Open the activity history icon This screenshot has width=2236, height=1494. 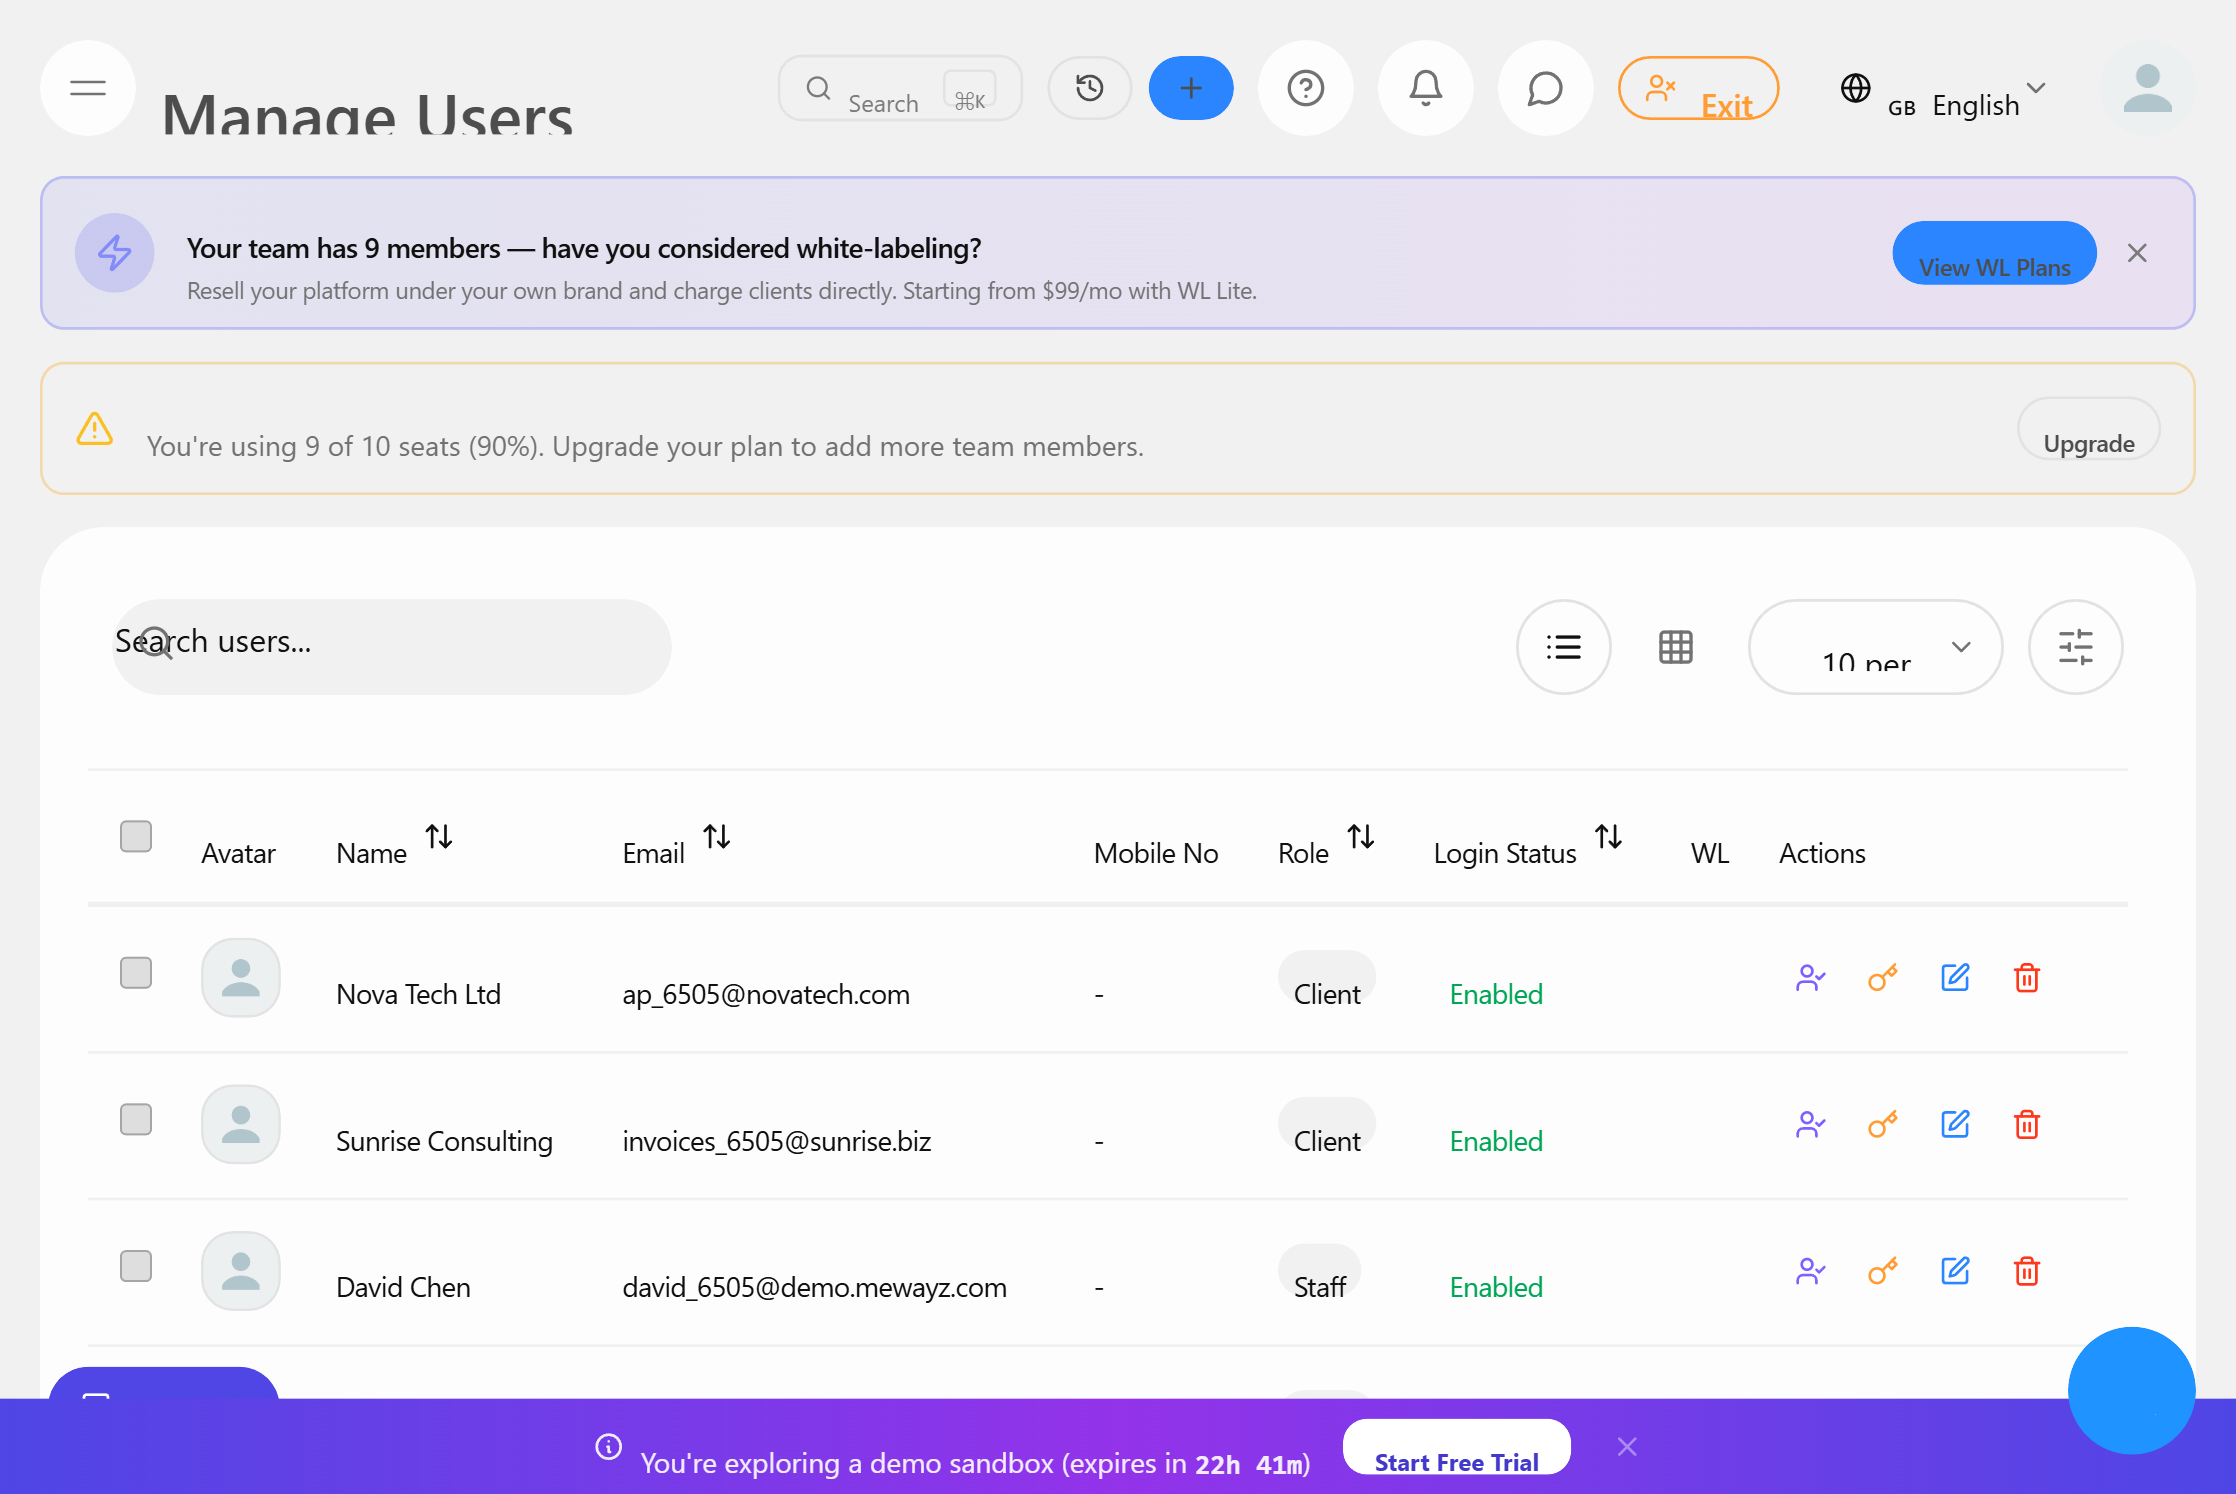pos(1089,88)
